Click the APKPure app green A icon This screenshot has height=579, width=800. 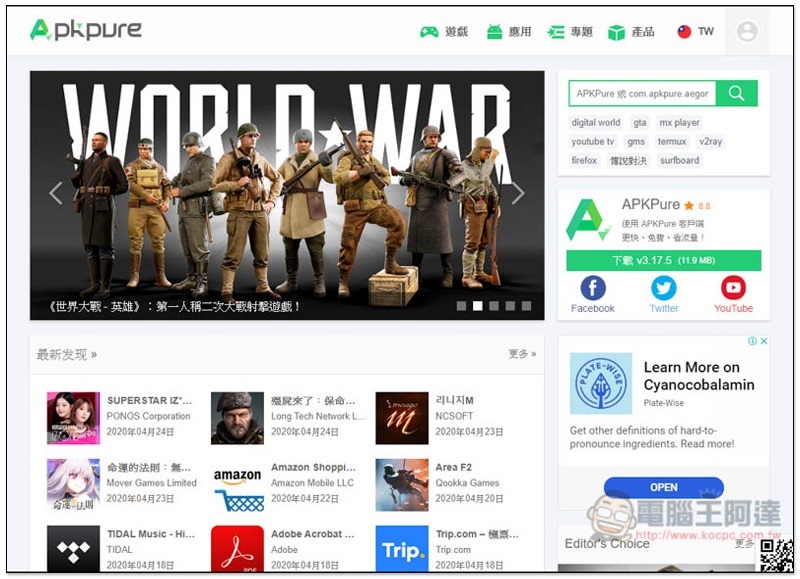tap(587, 220)
